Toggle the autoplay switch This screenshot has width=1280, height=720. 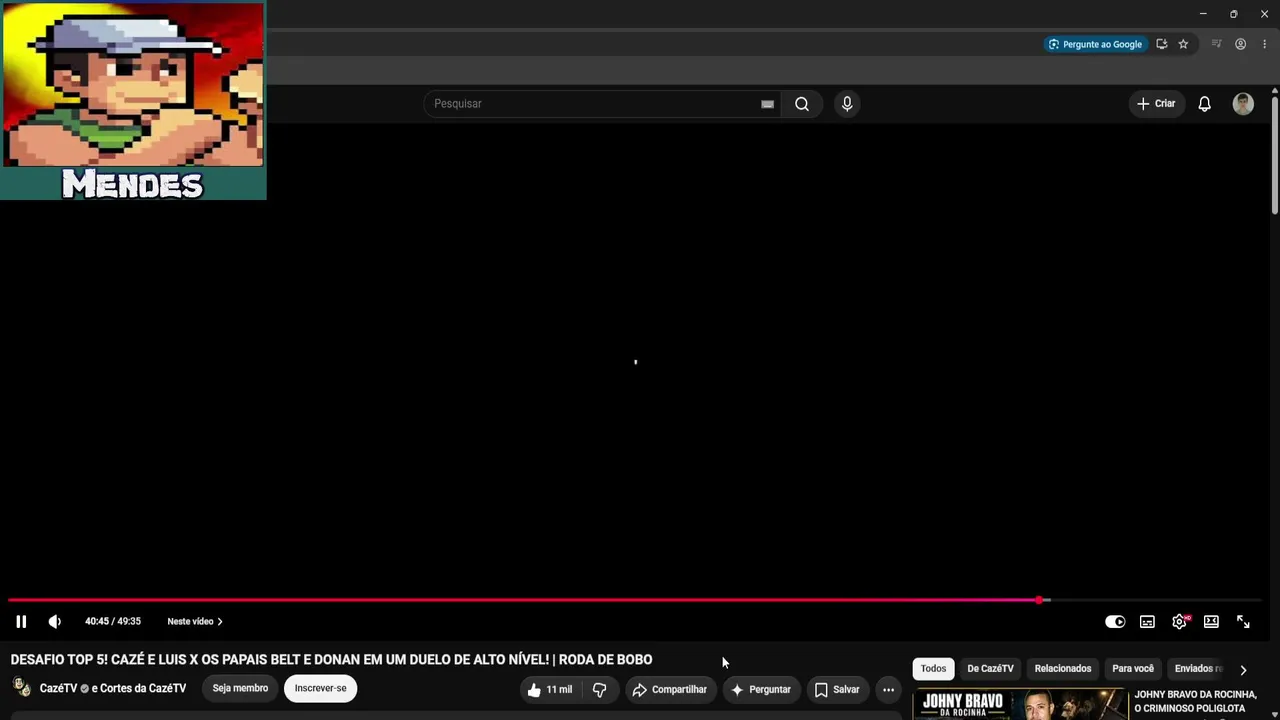[x=1115, y=621]
